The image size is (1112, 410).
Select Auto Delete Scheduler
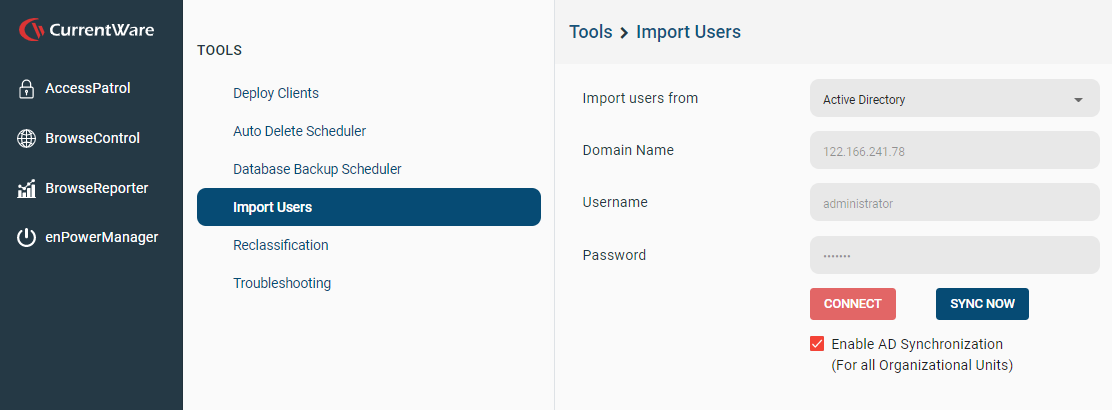[299, 131]
